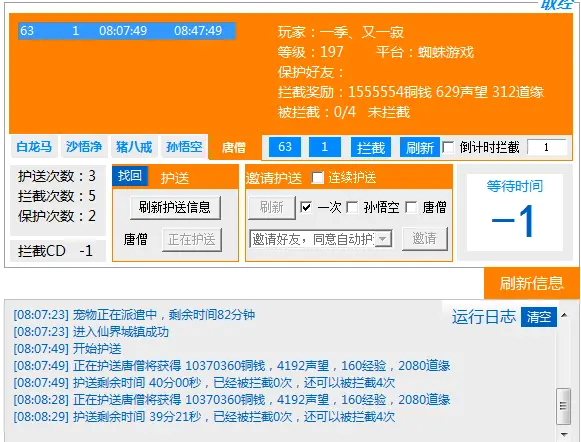The image size is (581, 442).
Task: Click log entry 护送剩余时间 39分21秒
Action: (204, 417)
